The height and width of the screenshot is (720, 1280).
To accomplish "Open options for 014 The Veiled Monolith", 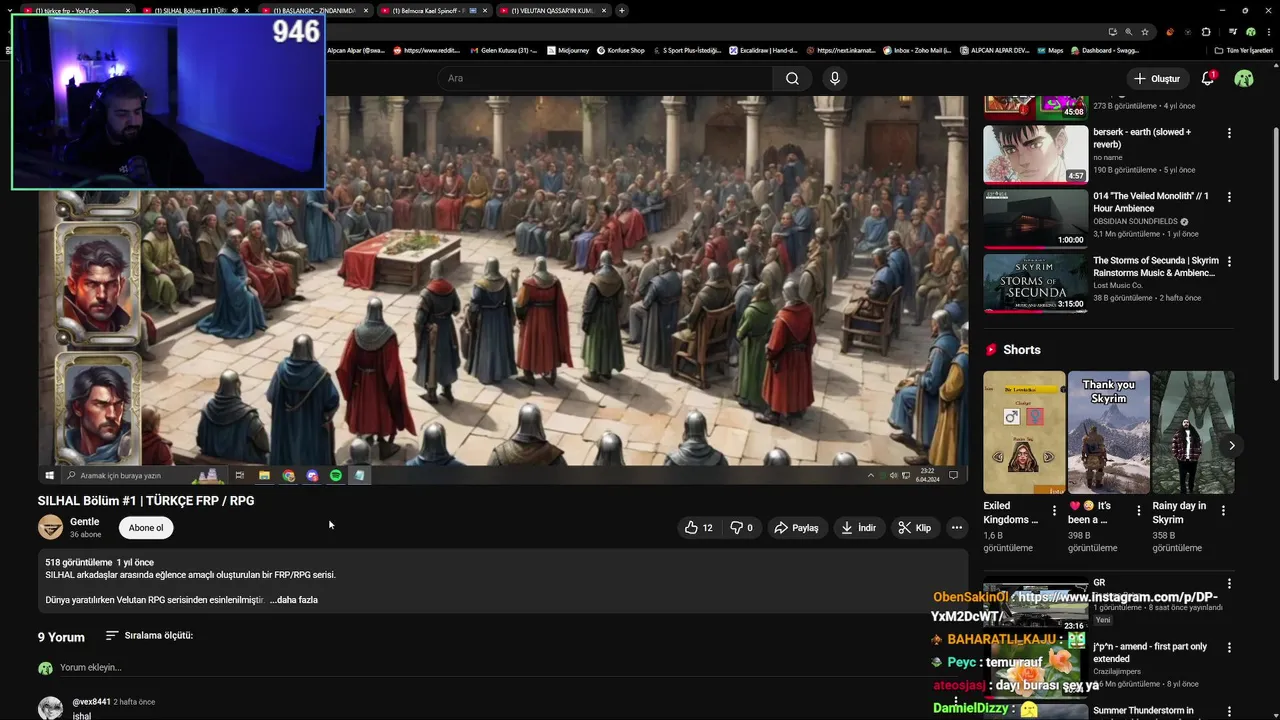I will coord(1229,197).
